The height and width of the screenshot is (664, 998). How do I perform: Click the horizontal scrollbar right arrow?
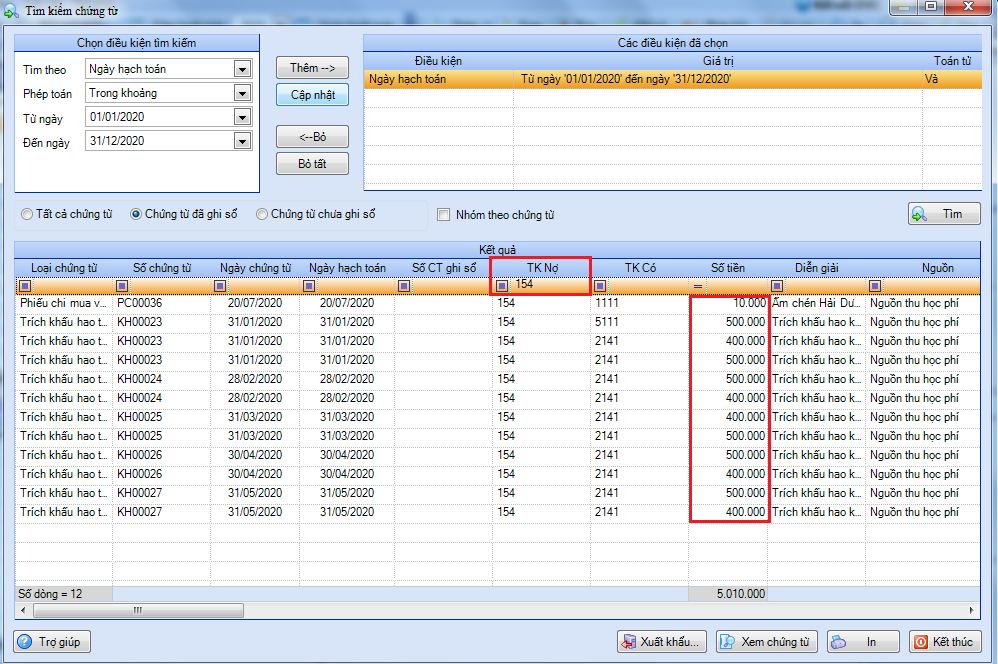pos(972,611)
